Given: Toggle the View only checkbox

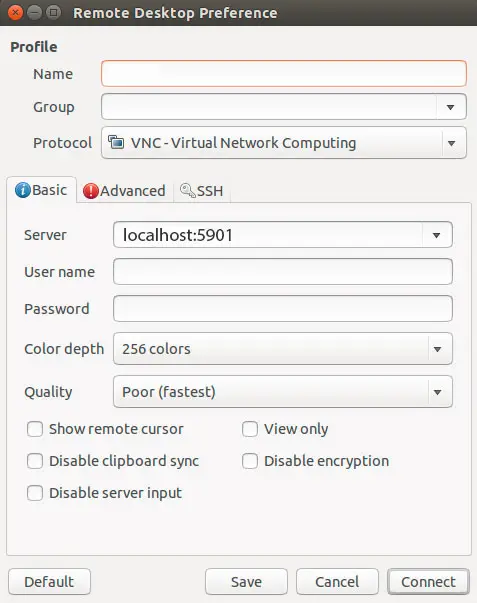Looking at the screenshot, I should pos(250,429).
